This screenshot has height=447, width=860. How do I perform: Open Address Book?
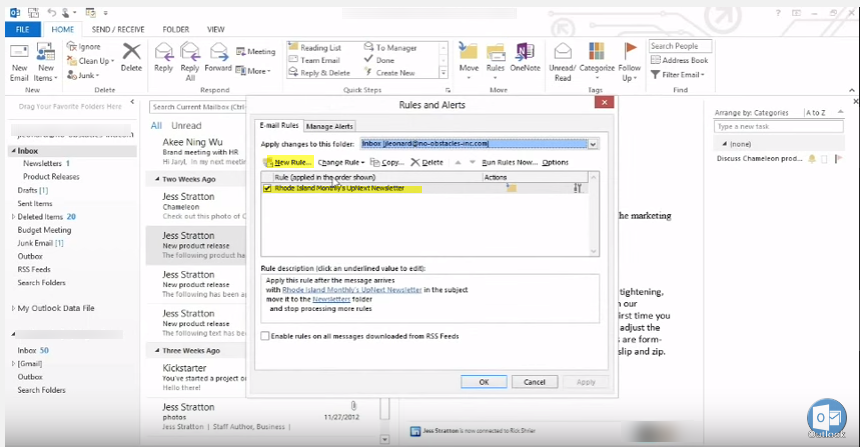click(x=680, y=60)
